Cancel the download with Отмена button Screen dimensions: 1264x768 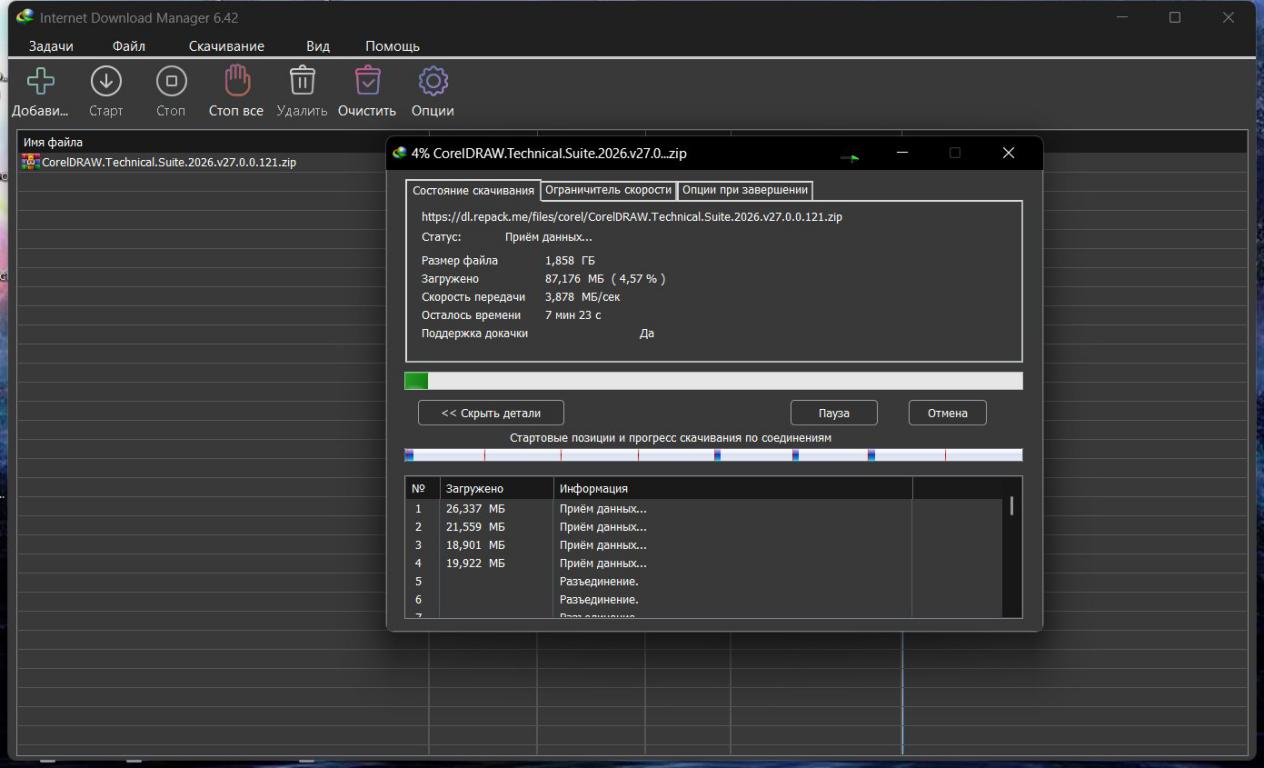(x=946, y=413)
